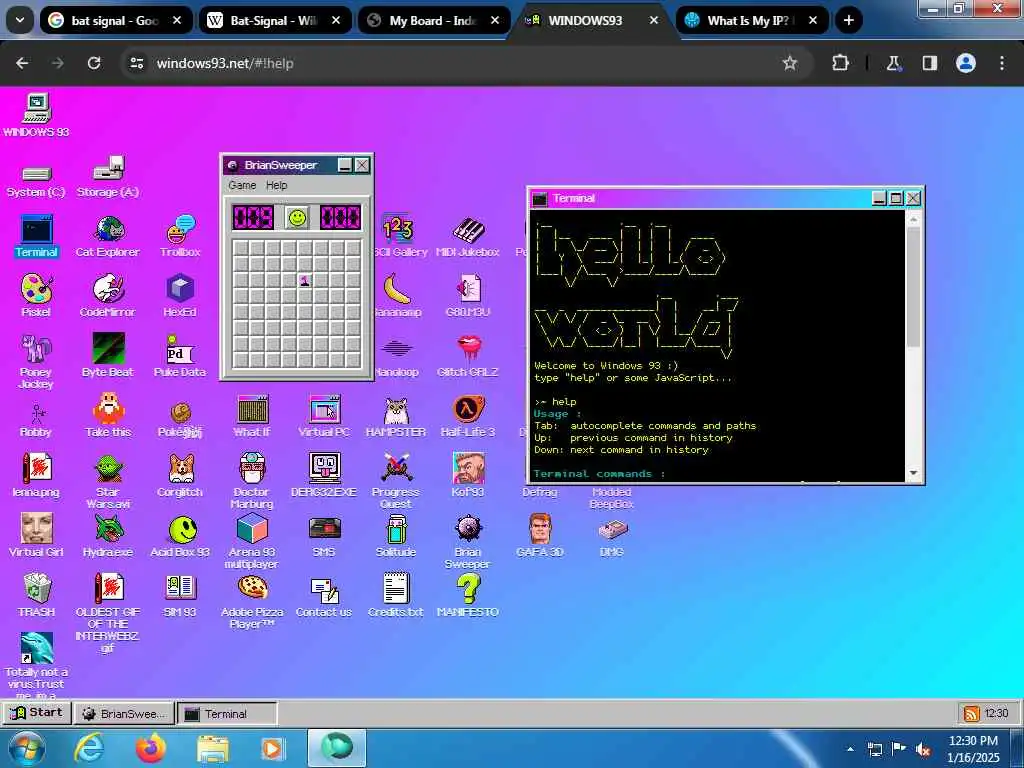Open the Contact us icon
Image resolution: width=1024 pixels, height=768 pixels.
click(324, 596)
